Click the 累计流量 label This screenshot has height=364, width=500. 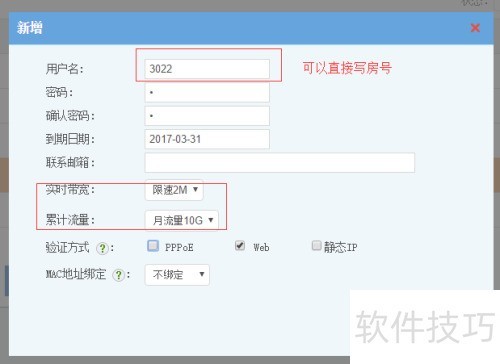pos(70,220)
